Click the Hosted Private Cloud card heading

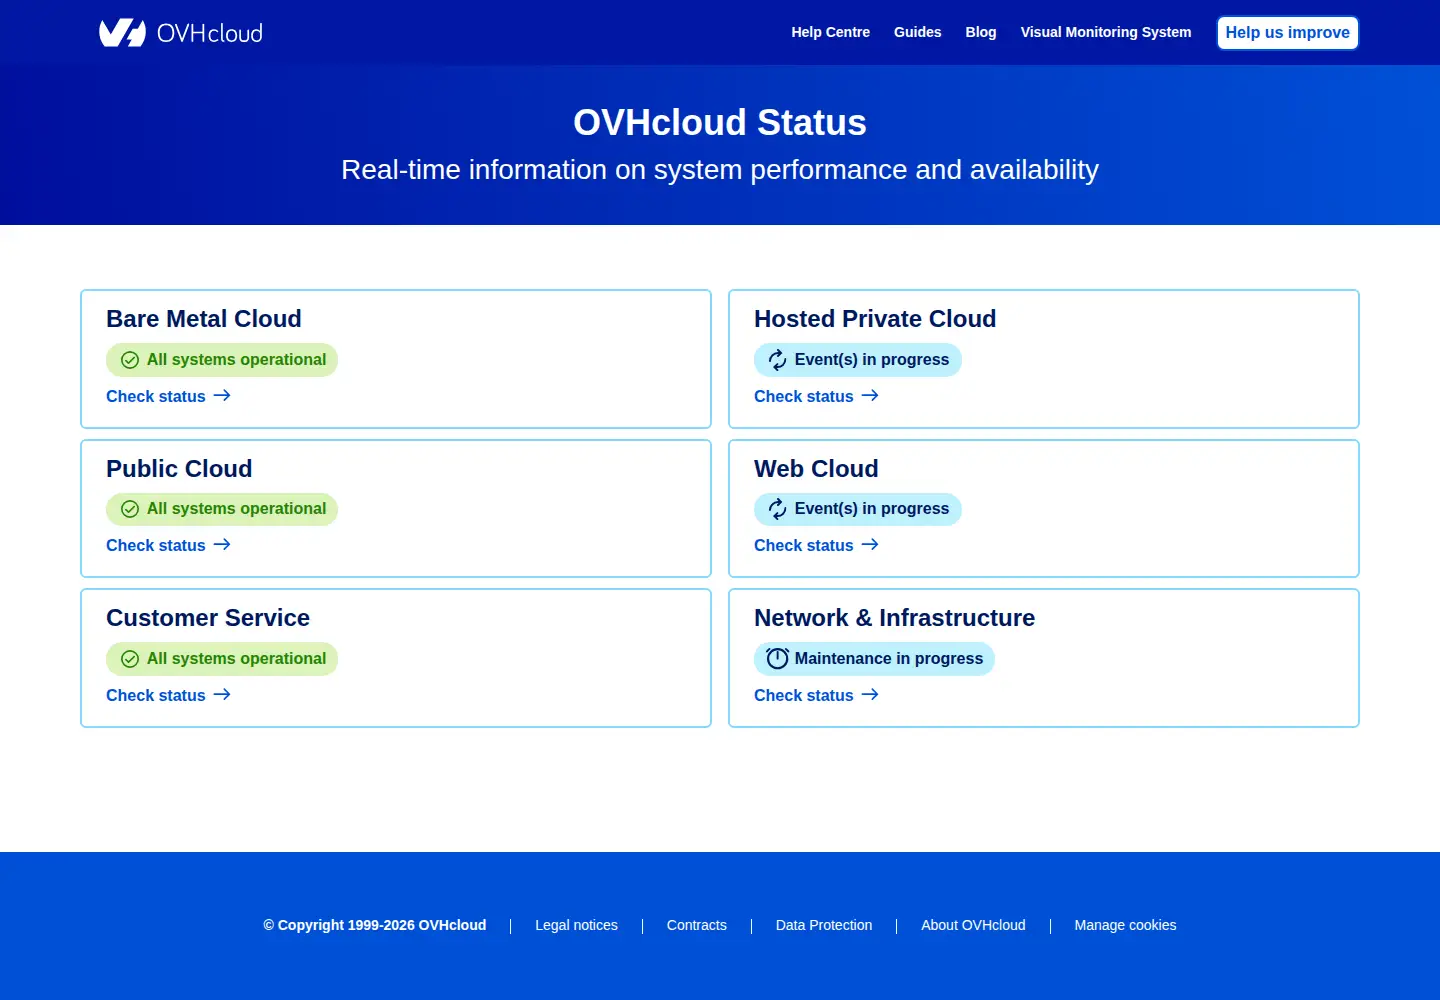click(x=875, y=319)
